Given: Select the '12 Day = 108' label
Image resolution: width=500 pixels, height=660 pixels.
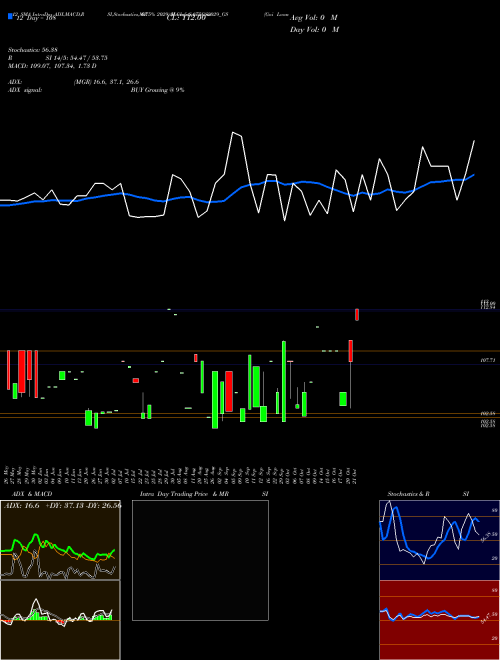Looking at the screenshot, I should pos(35,18).
